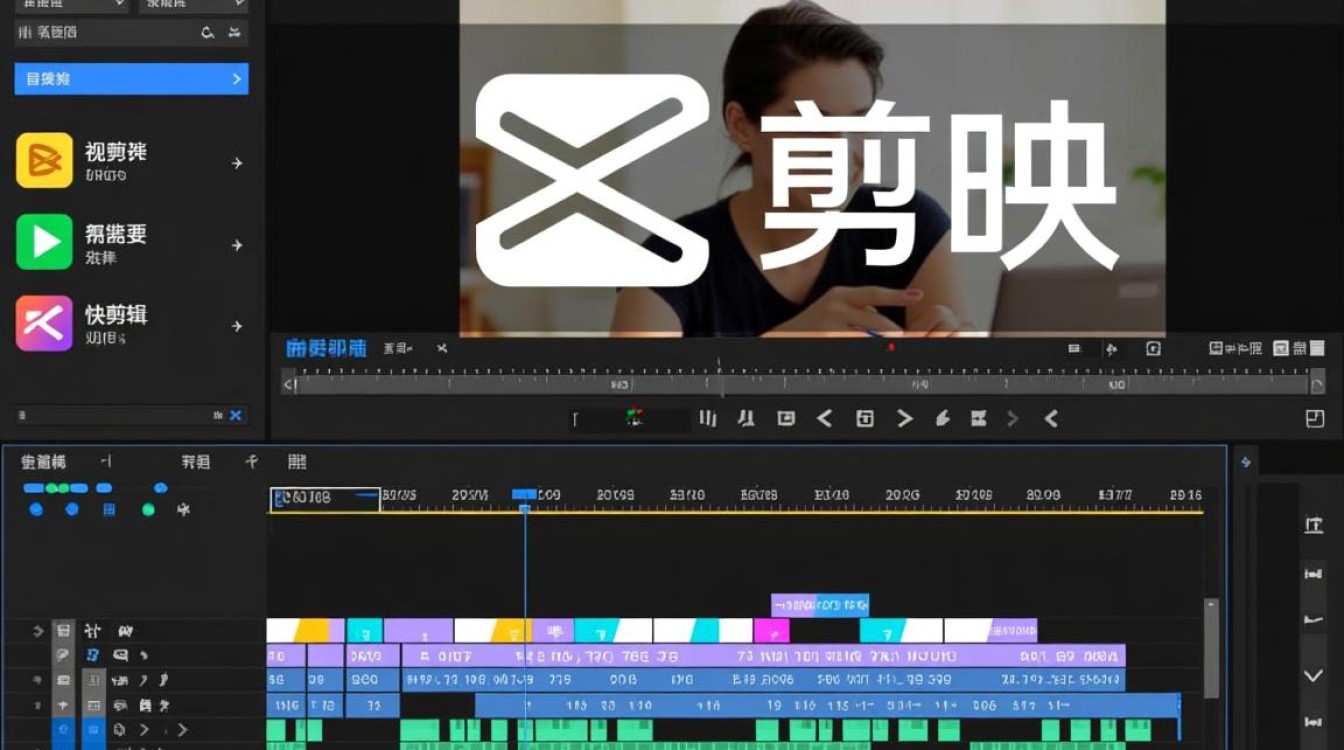1344x750 pixels.
Task: Open the pink-purple 快剪辑 app icon
Action: (x=44, y=323)
